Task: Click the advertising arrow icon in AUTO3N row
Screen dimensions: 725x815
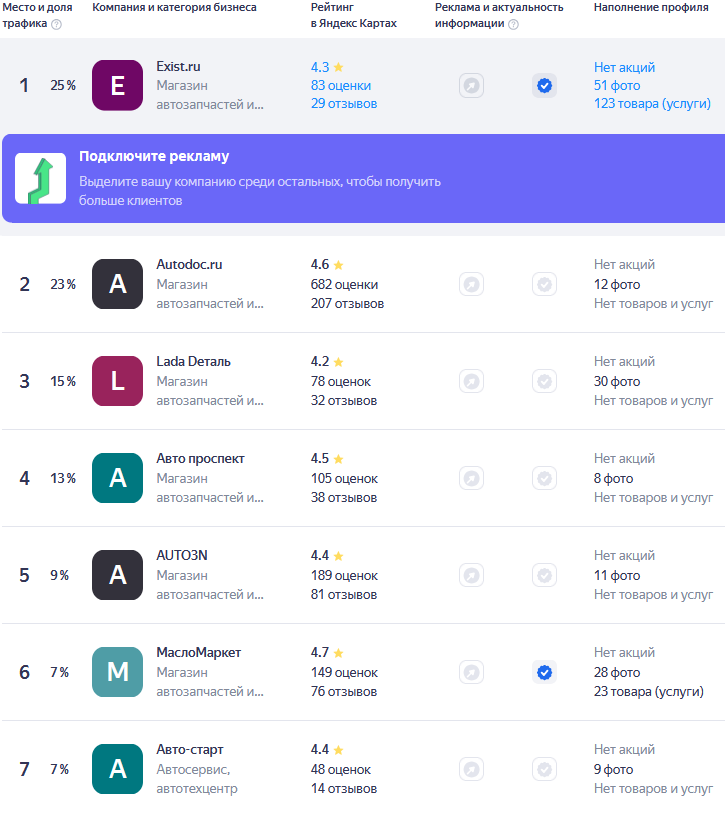Action: 471,575
